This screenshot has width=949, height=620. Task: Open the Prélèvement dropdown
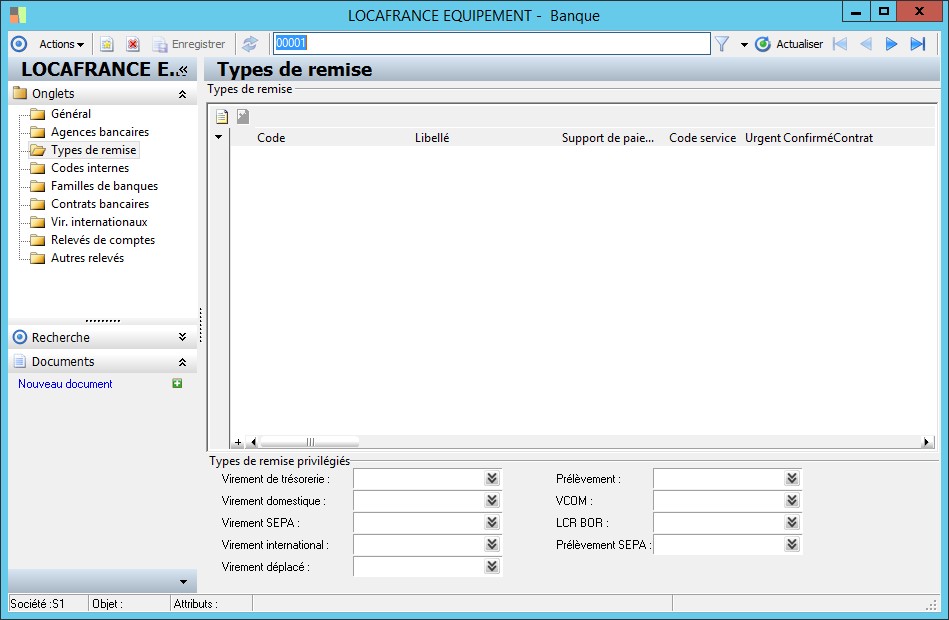[x=791, y=479]
